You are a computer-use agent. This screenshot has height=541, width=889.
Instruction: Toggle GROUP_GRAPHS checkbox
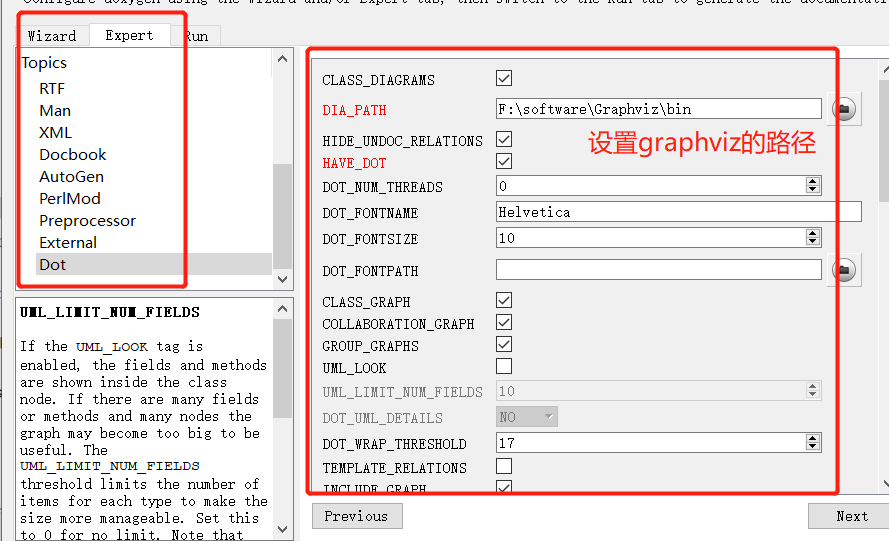click(x=503, y=345)
